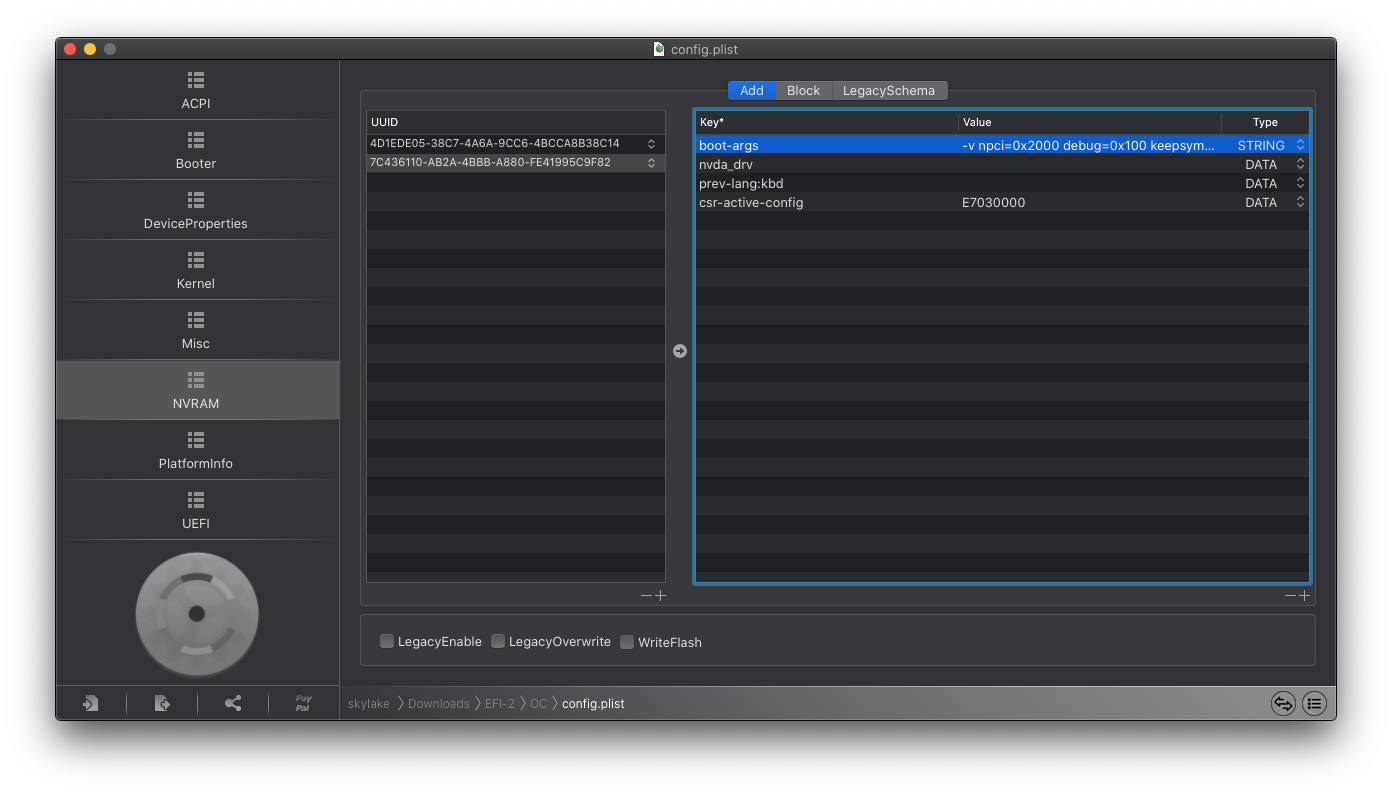Toggle the LegacyOverwrite checkbox
1392x794 pixels.
pyautogui.click(x=498, y=642)
